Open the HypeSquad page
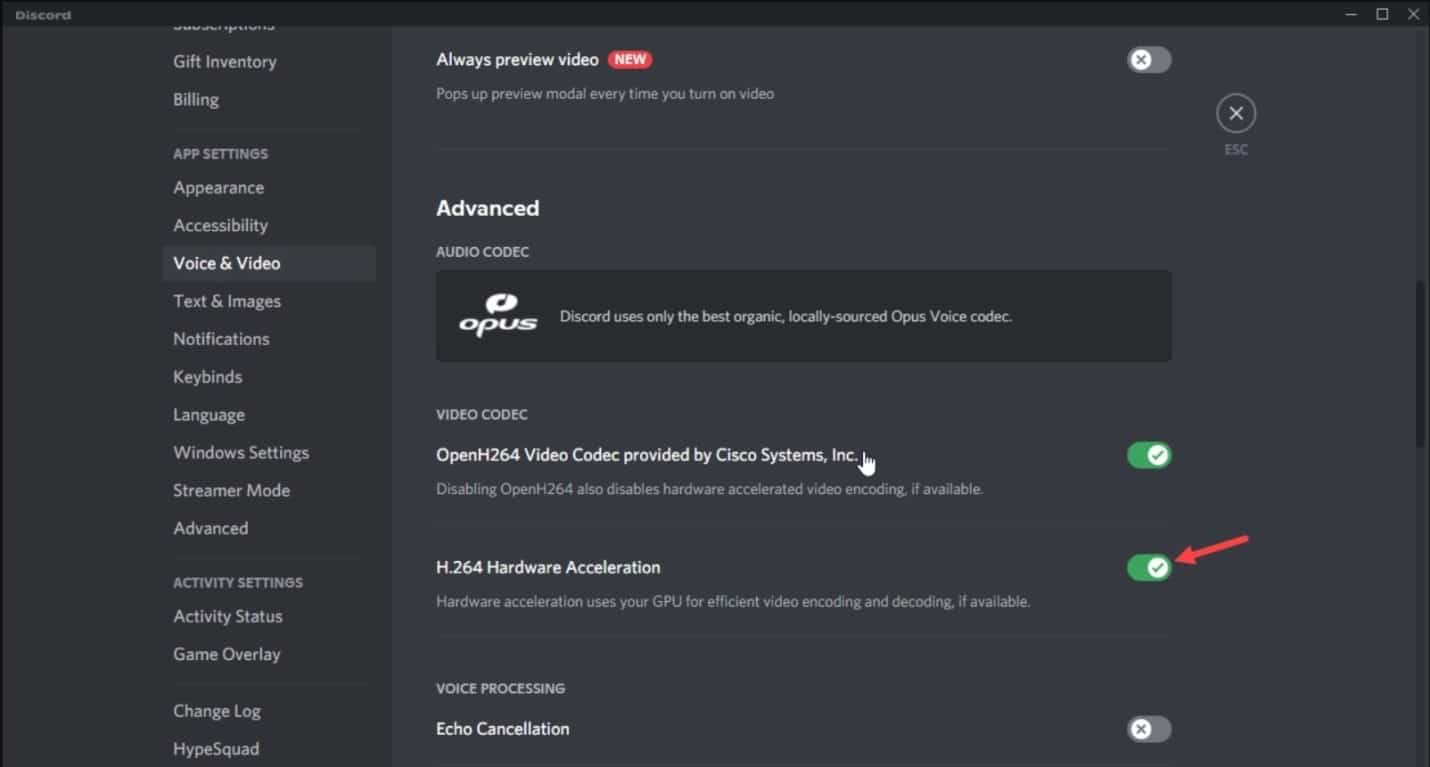This screenshot has width=1430, height=767. point(216,749)
